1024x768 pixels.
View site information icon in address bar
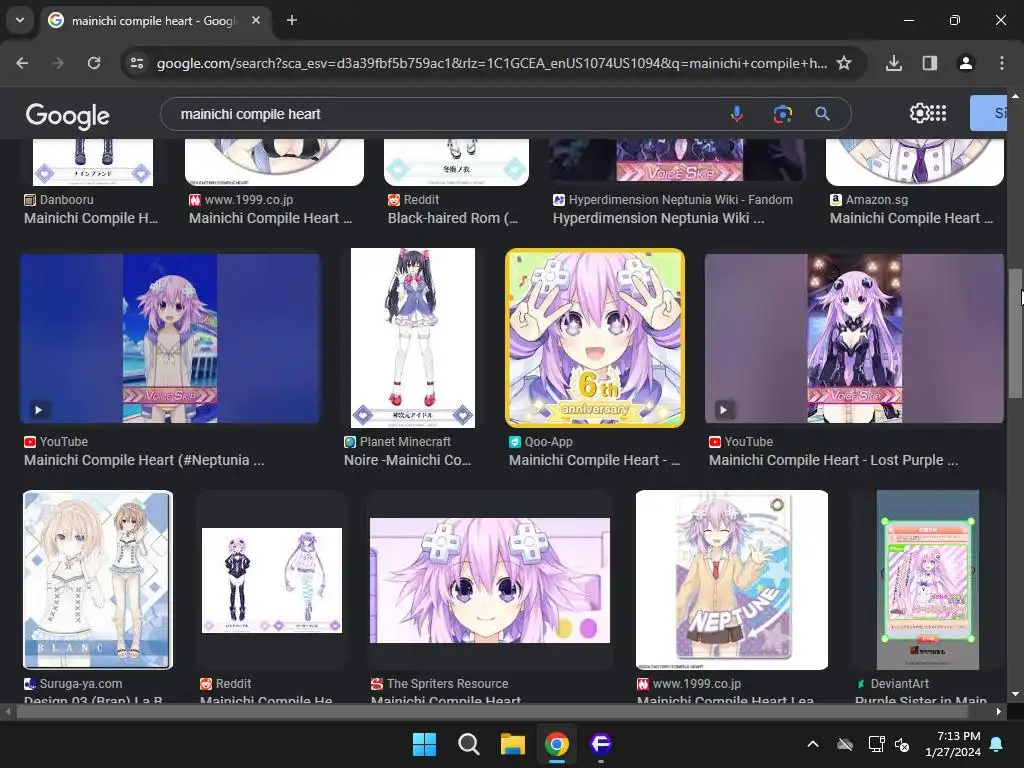(x=137, y=63)
